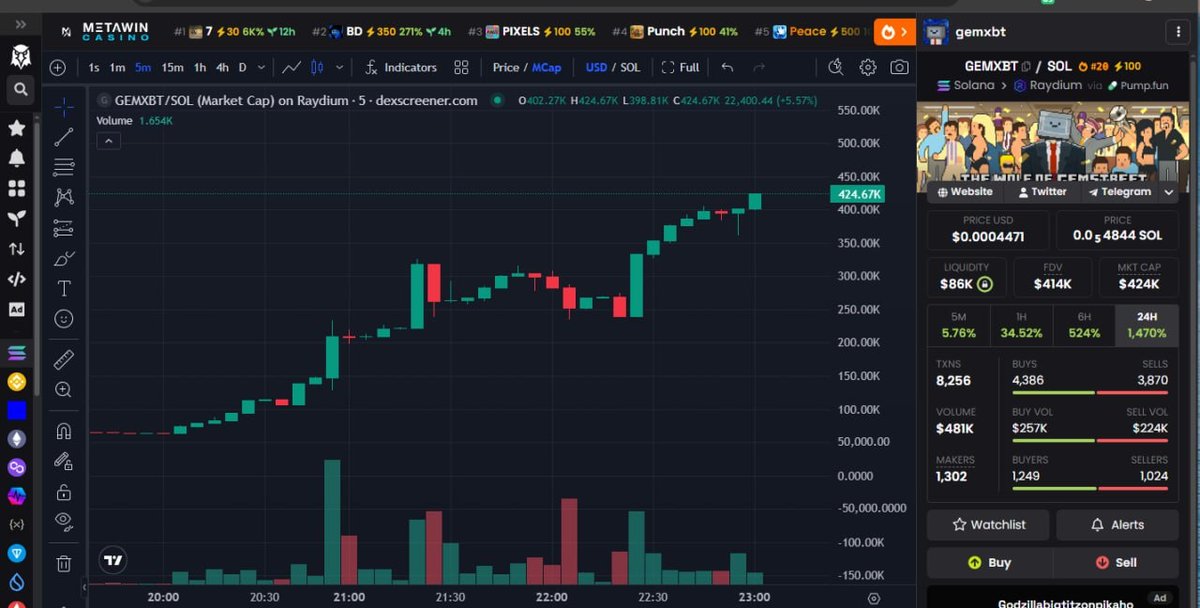Select the 5M stats tab
Screen dimensions: 1200x608
click(958, 325)
